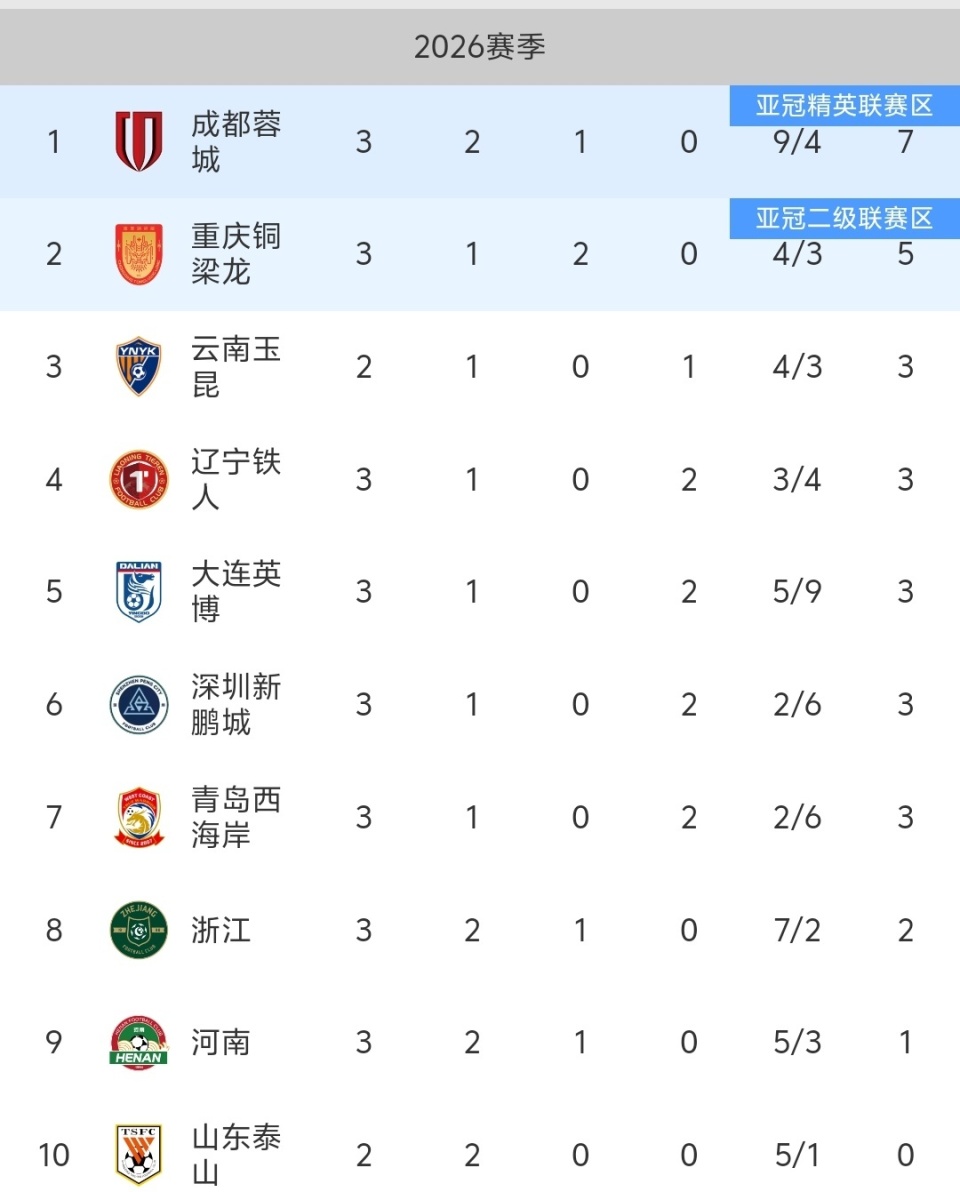Click the Chengdu Rongcheng club logo
The width and height of the screenshot is (960, 1192).
pyautogui.click(x=138, y=141)
